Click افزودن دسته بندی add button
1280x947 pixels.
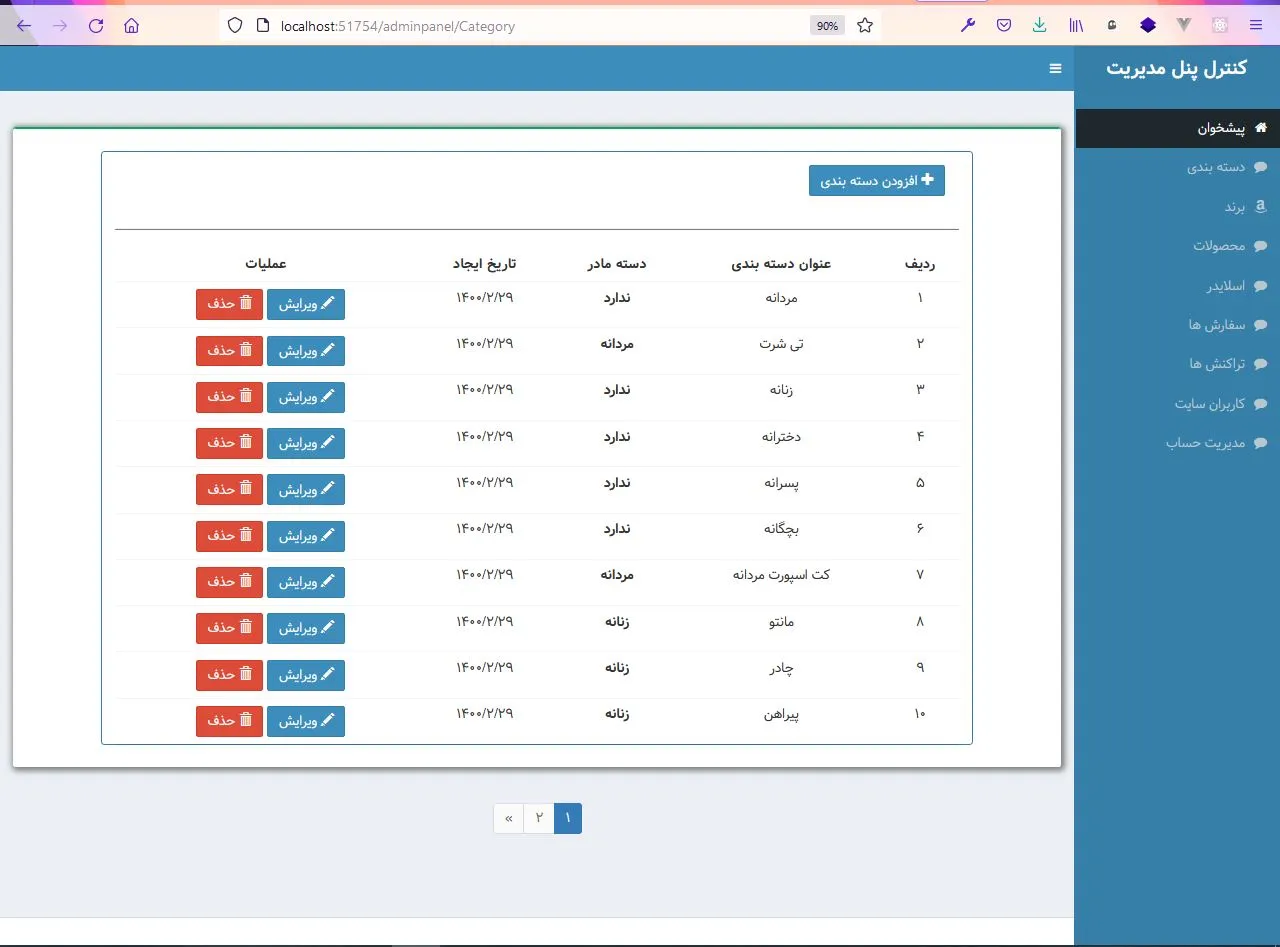pos(876,181)
